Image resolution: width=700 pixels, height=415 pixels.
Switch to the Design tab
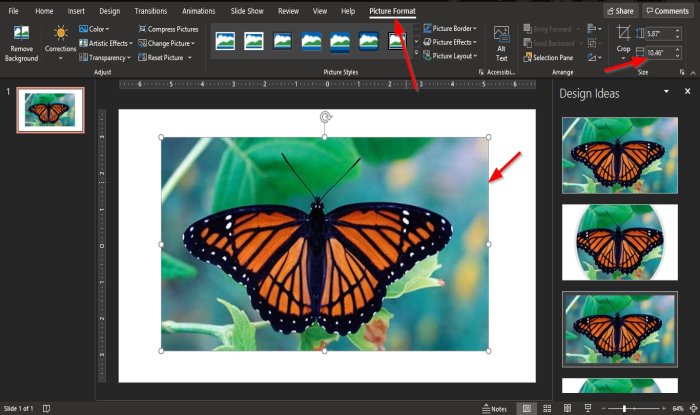[109, 10]
